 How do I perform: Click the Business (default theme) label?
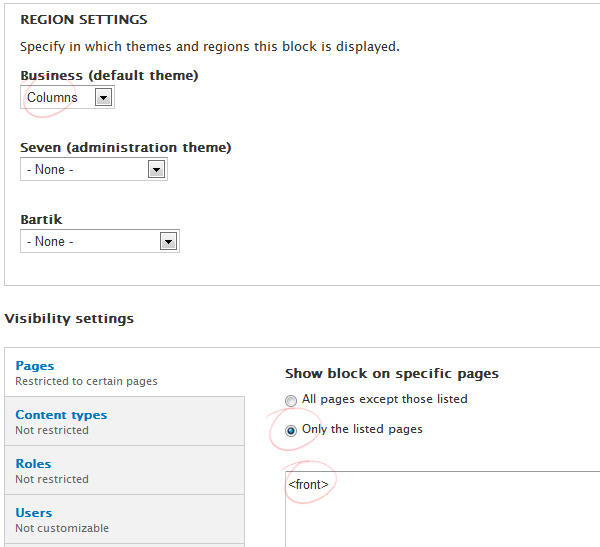click(109, 75)
